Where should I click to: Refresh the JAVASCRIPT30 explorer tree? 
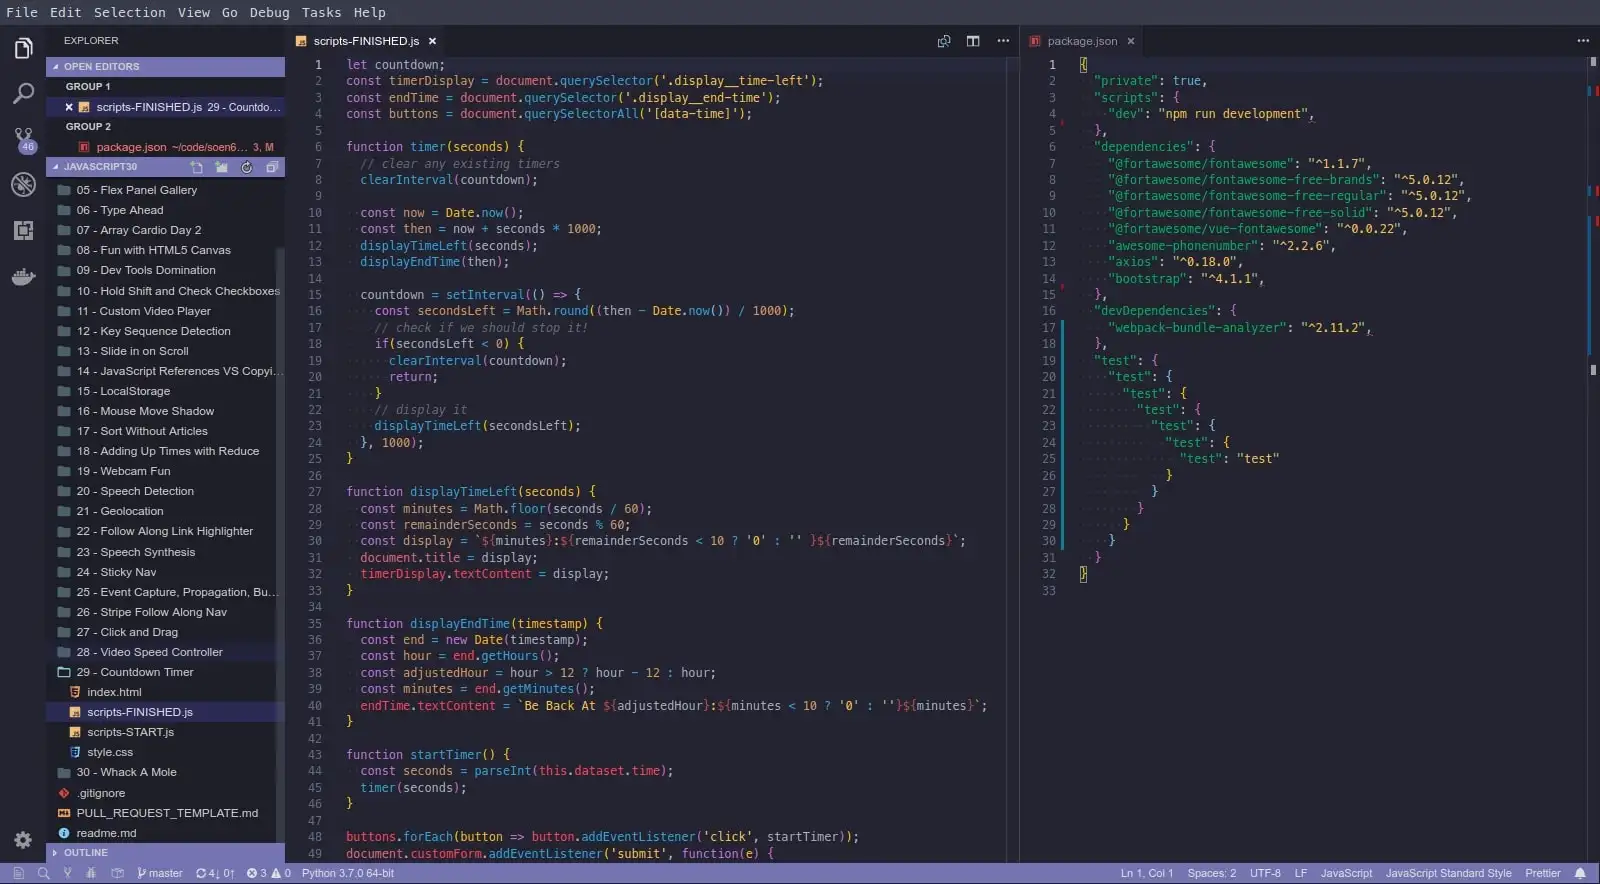[247, 167]
